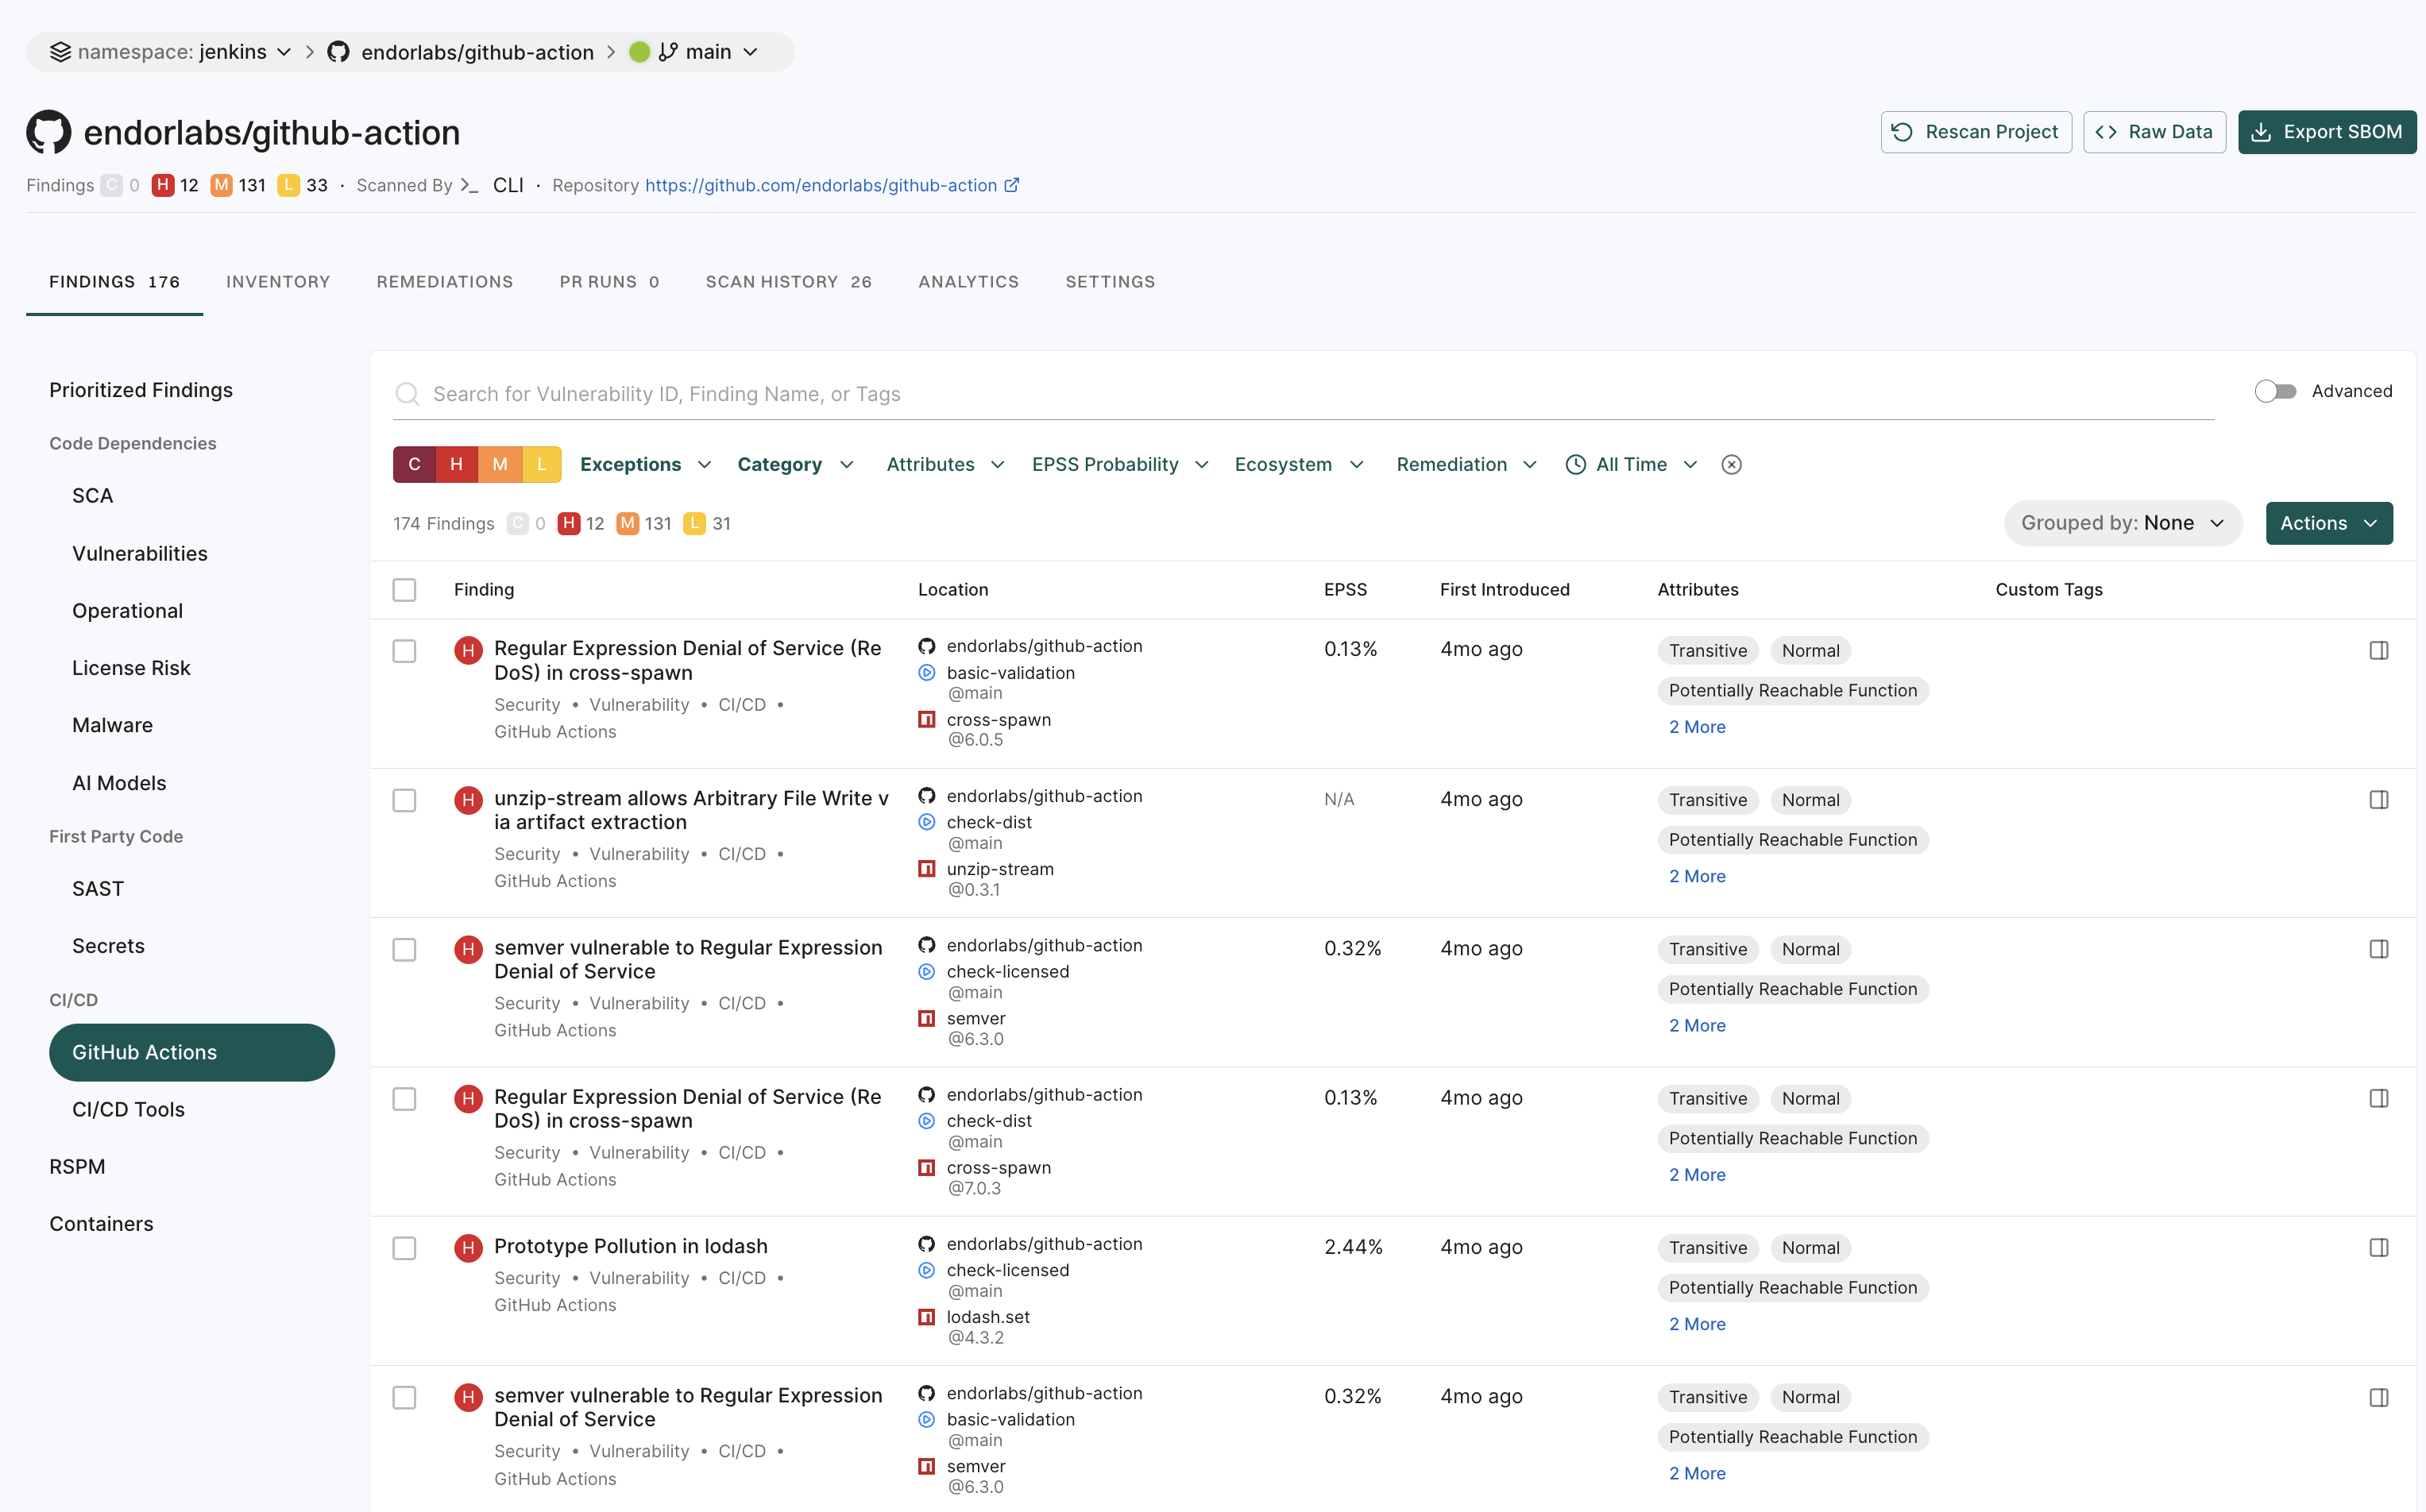Select checkbox for check-licensed semver finding

coord(404,949)
